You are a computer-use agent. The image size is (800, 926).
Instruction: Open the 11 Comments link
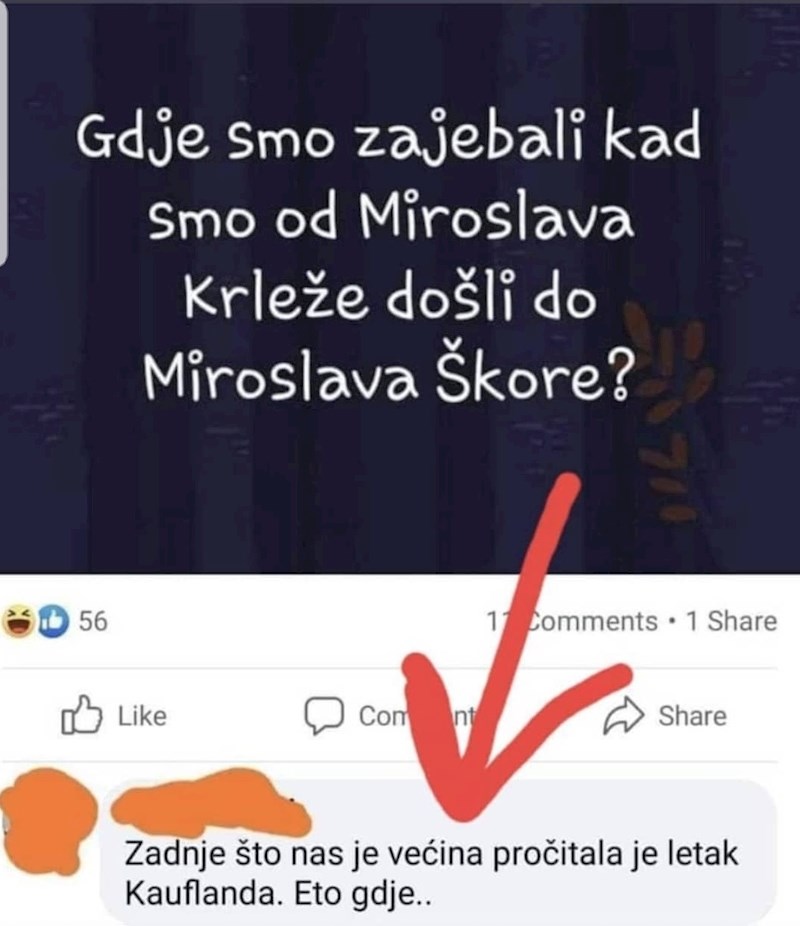(571, 621)
